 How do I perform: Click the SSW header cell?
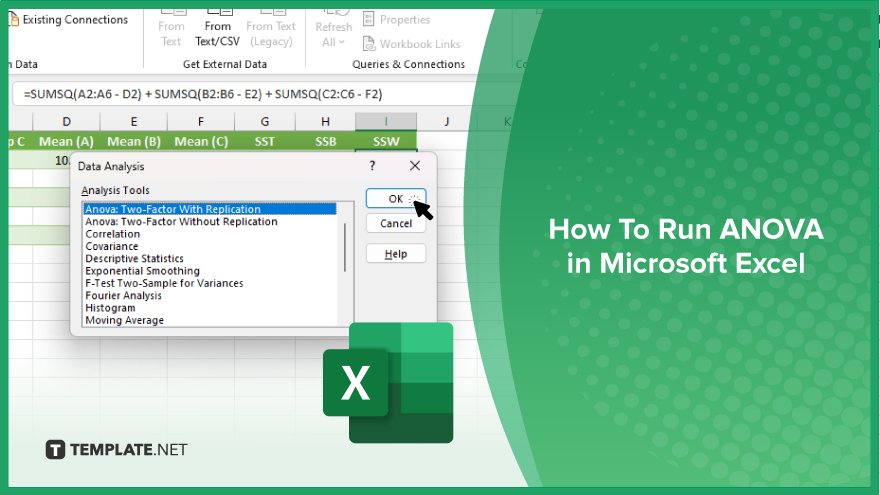[386, 141]
